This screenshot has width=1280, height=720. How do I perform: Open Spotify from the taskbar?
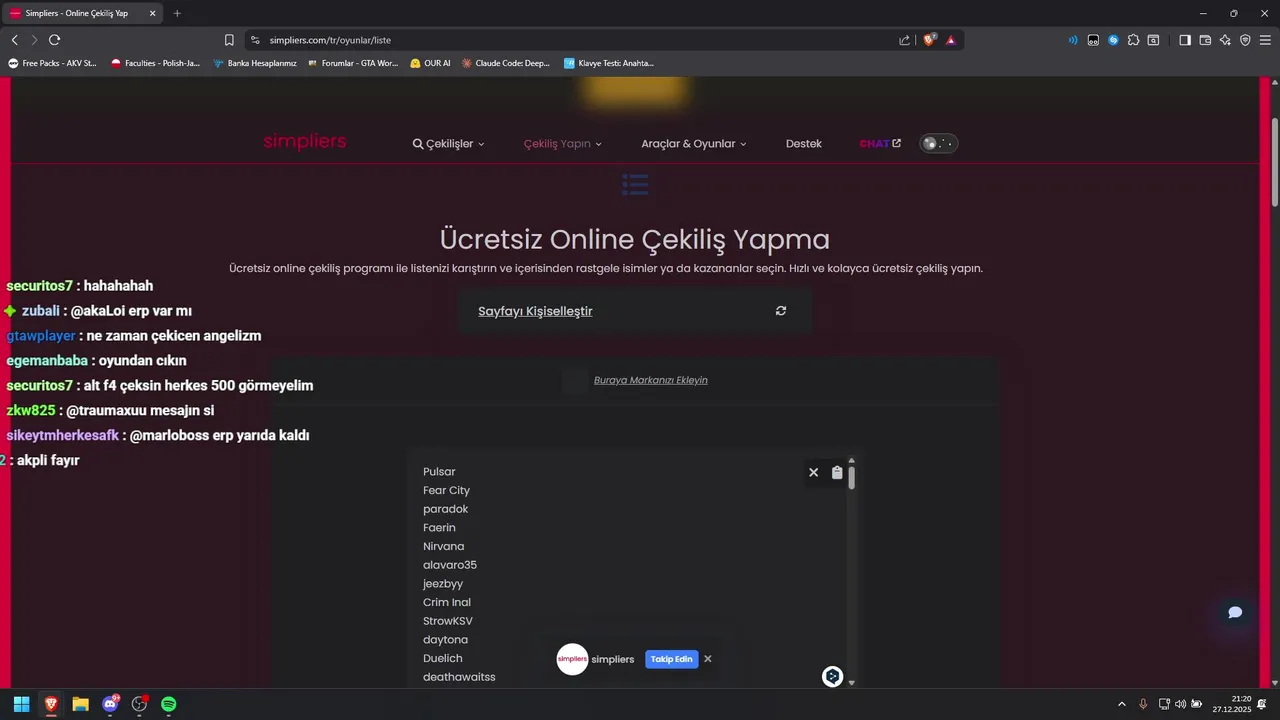[x=169, y=704]
